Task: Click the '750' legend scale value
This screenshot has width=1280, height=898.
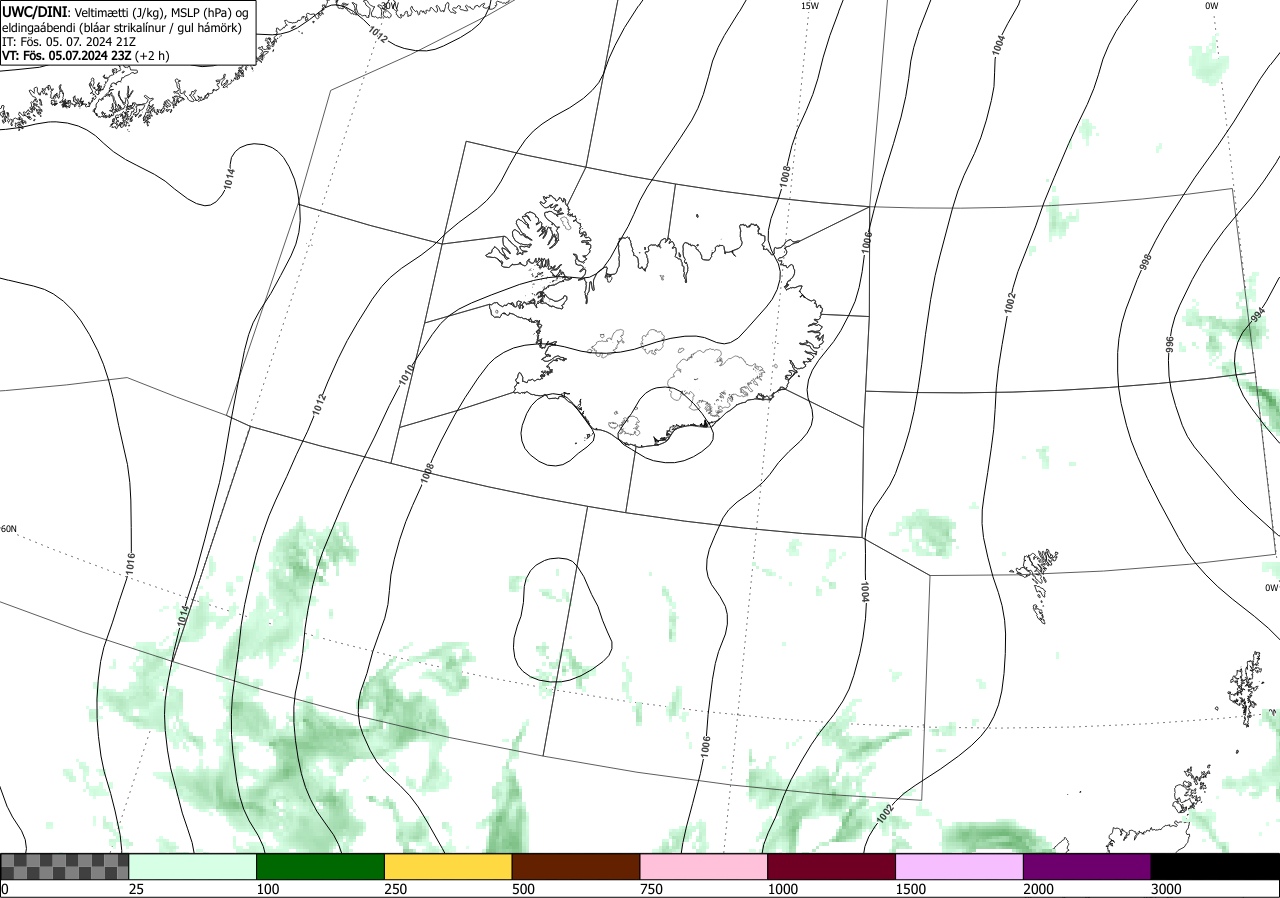Action: point(652,889)
